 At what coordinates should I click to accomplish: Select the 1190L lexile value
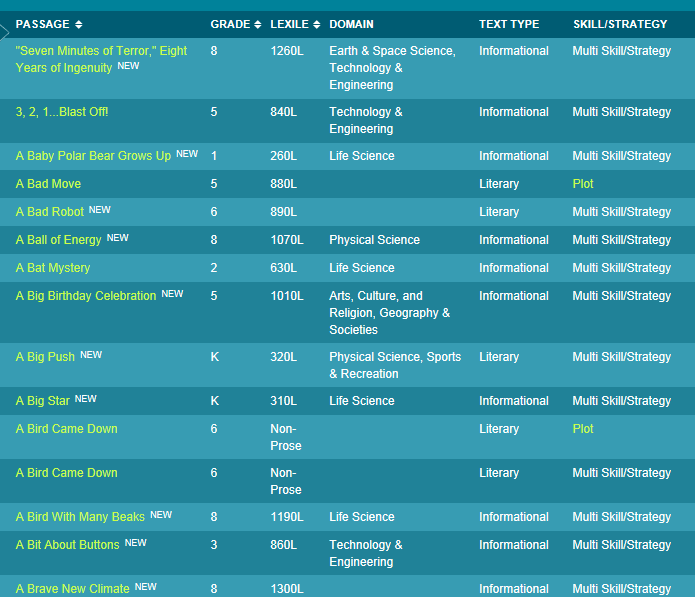pos(287,517)
